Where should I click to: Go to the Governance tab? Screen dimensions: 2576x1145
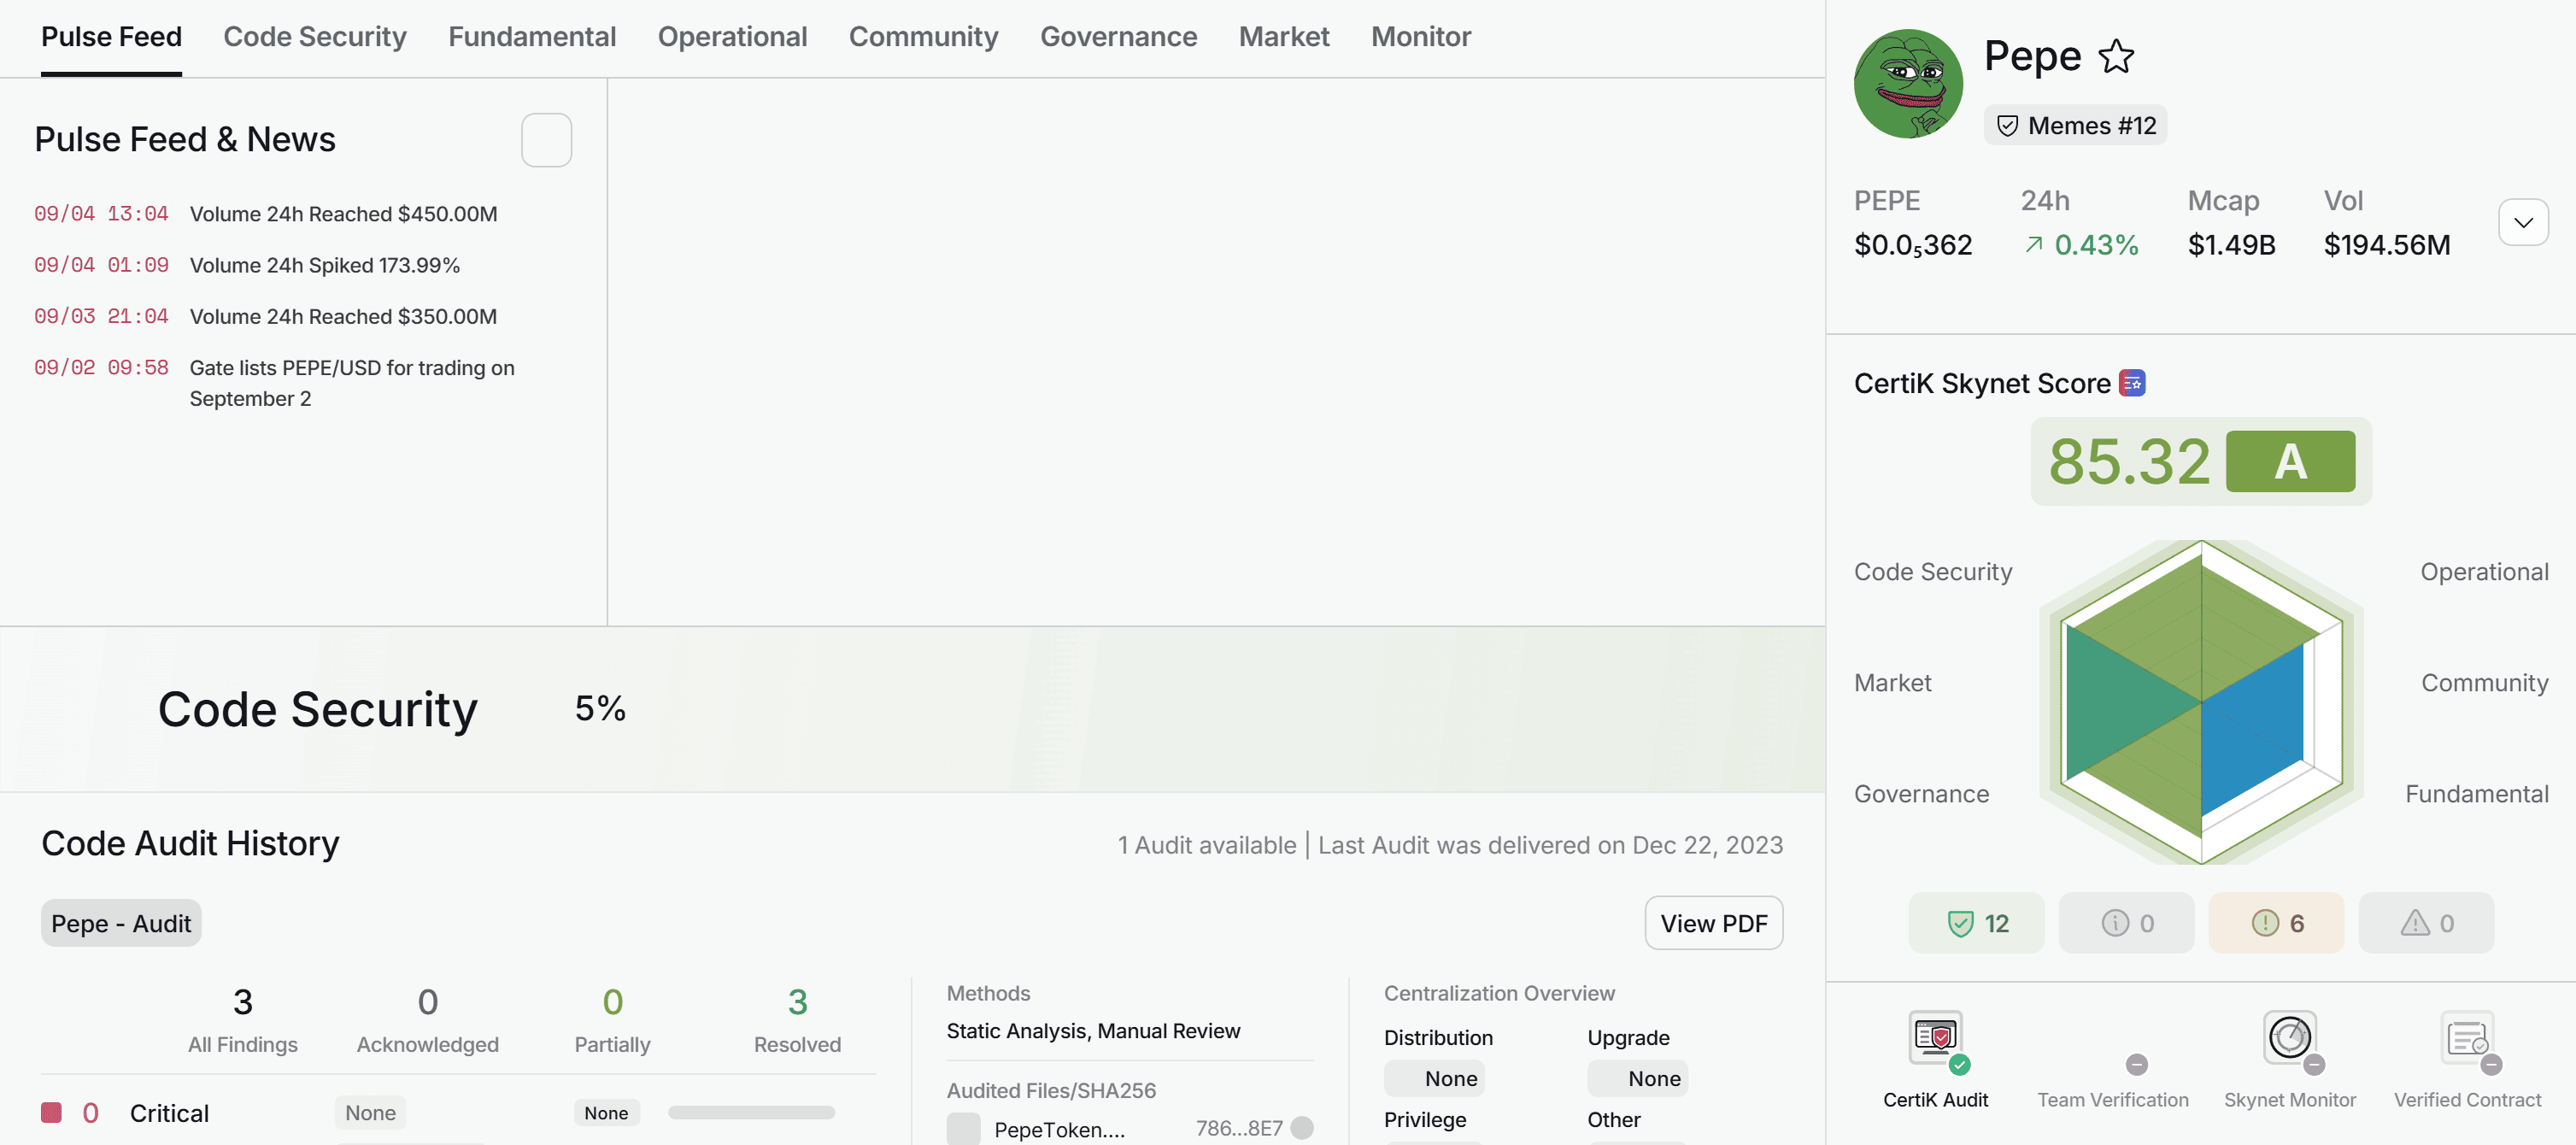[1119, 37]
